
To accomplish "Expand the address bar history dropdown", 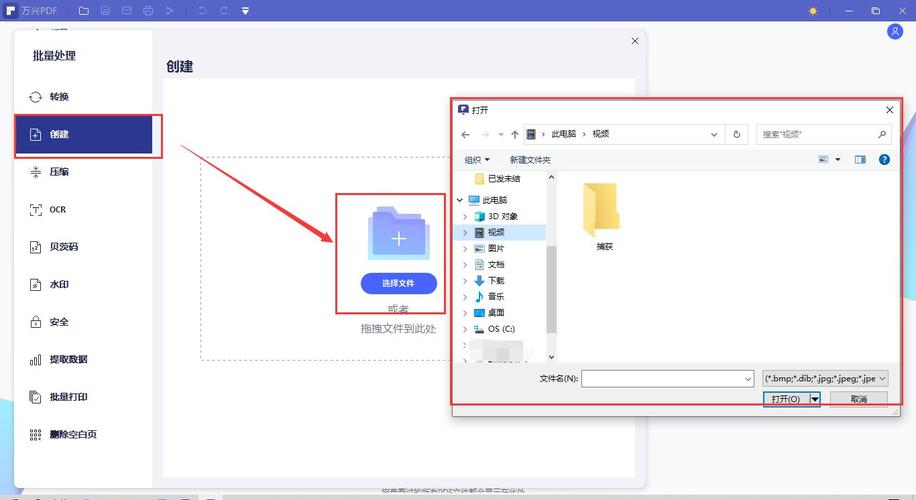I will pyautogui.click(x=714, y=134).
